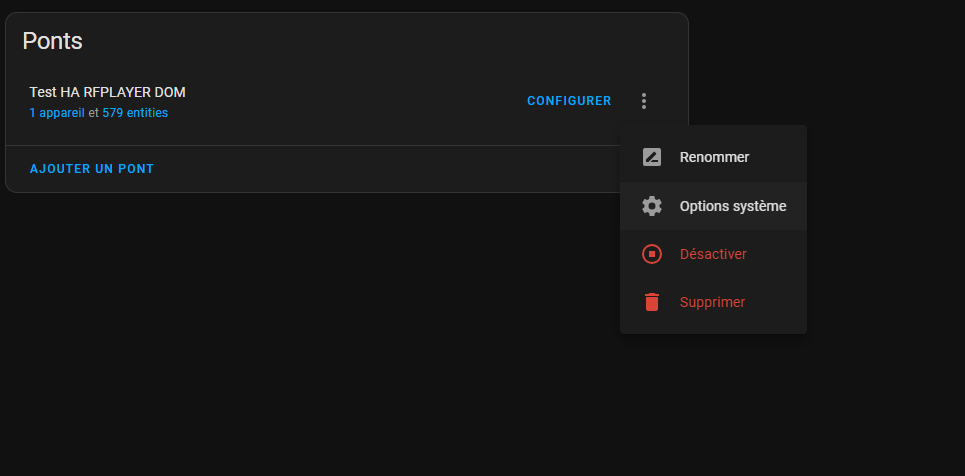This screenshot has height=476, width=965.
Task: Choose Supprimer to delete the bridge
Action: [713, 302]
